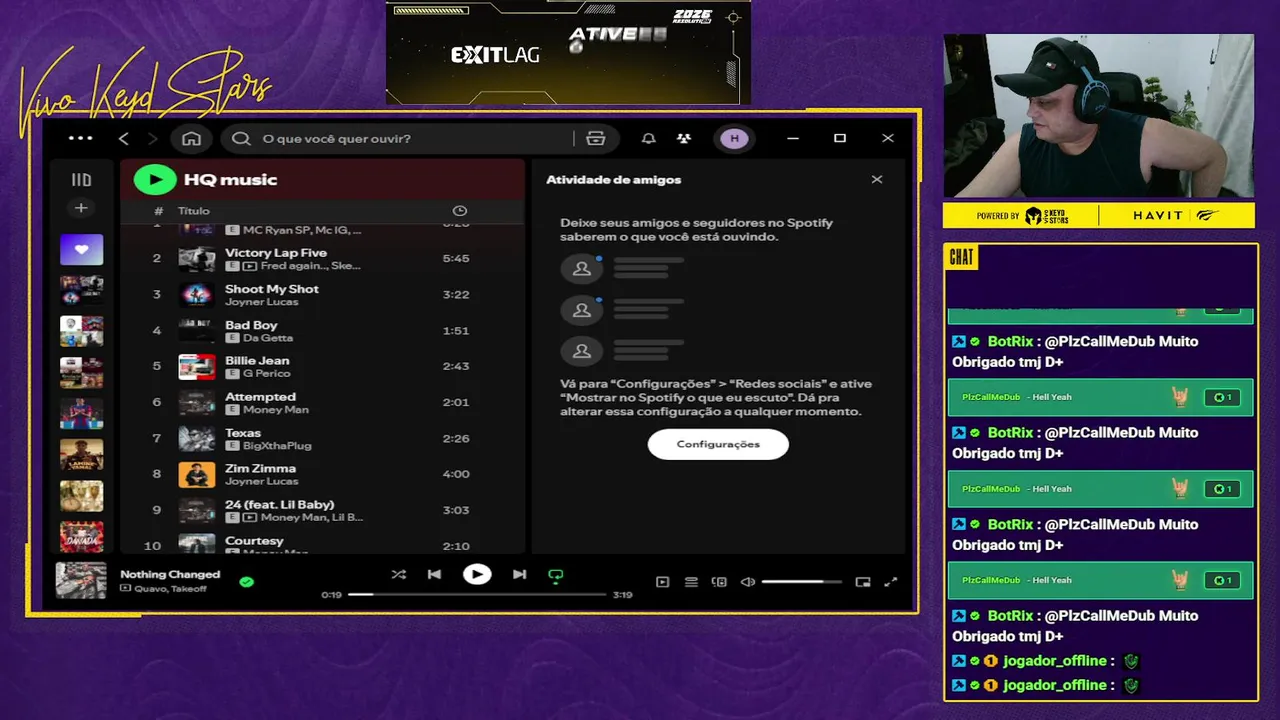Open the Liked Songs heart playlist
Image resolution: width=1280 pixels, height=720 pixels.
click(x=81, y=249)
